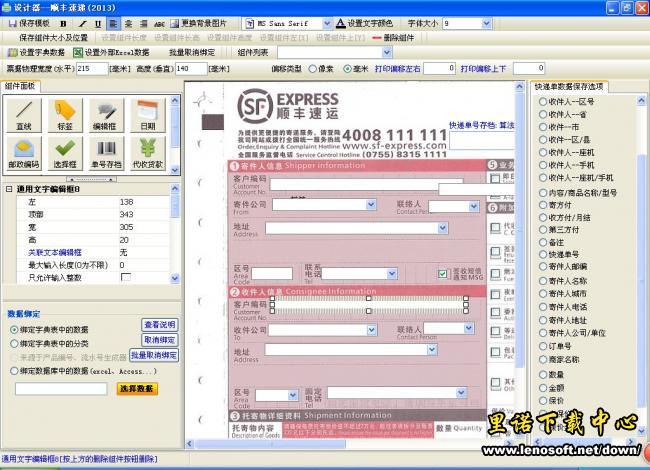This screenshot has height=470, width=650.
Task: Click the 查看说明 button
Action: [x=160, y=325]
